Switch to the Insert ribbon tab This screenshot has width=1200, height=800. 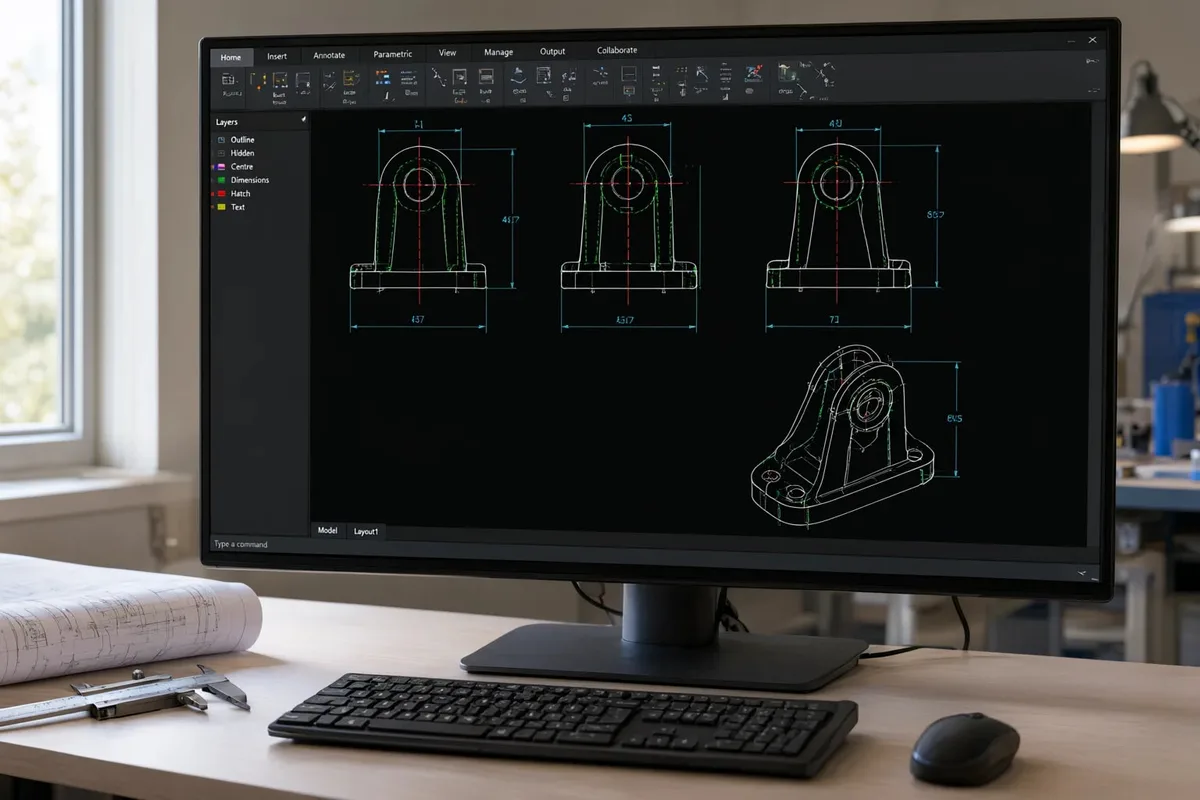(x=277, y=57)
